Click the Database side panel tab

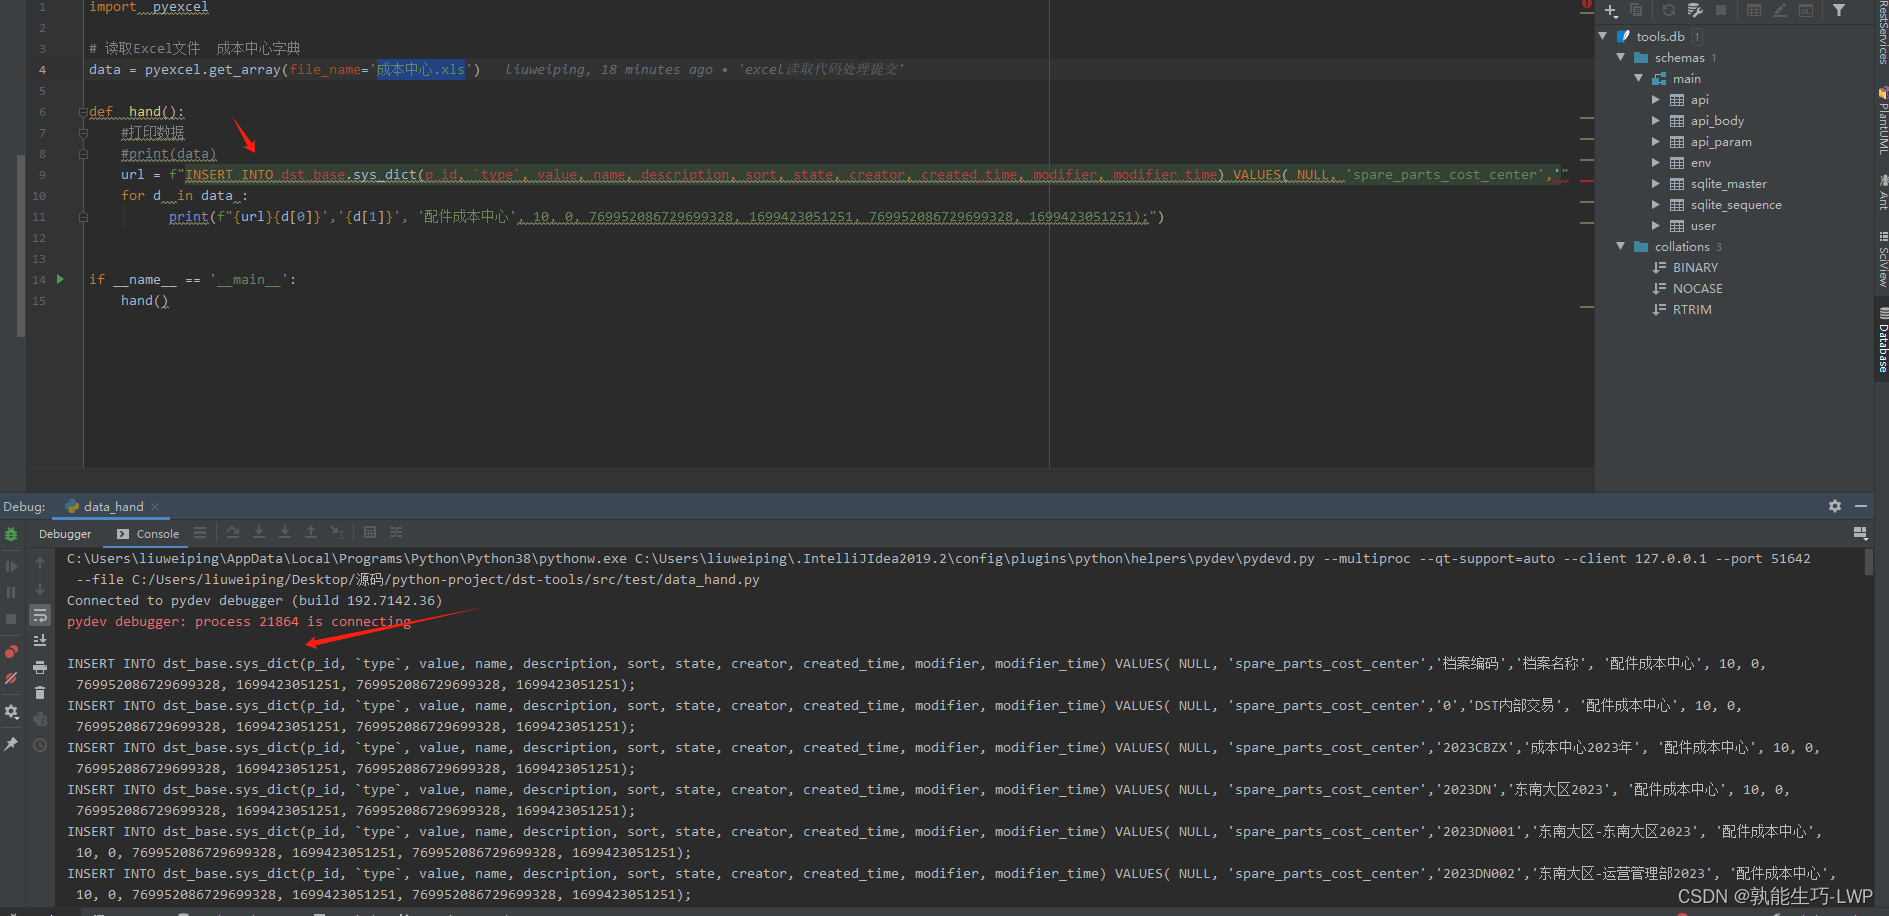[x=1882, y=341]
